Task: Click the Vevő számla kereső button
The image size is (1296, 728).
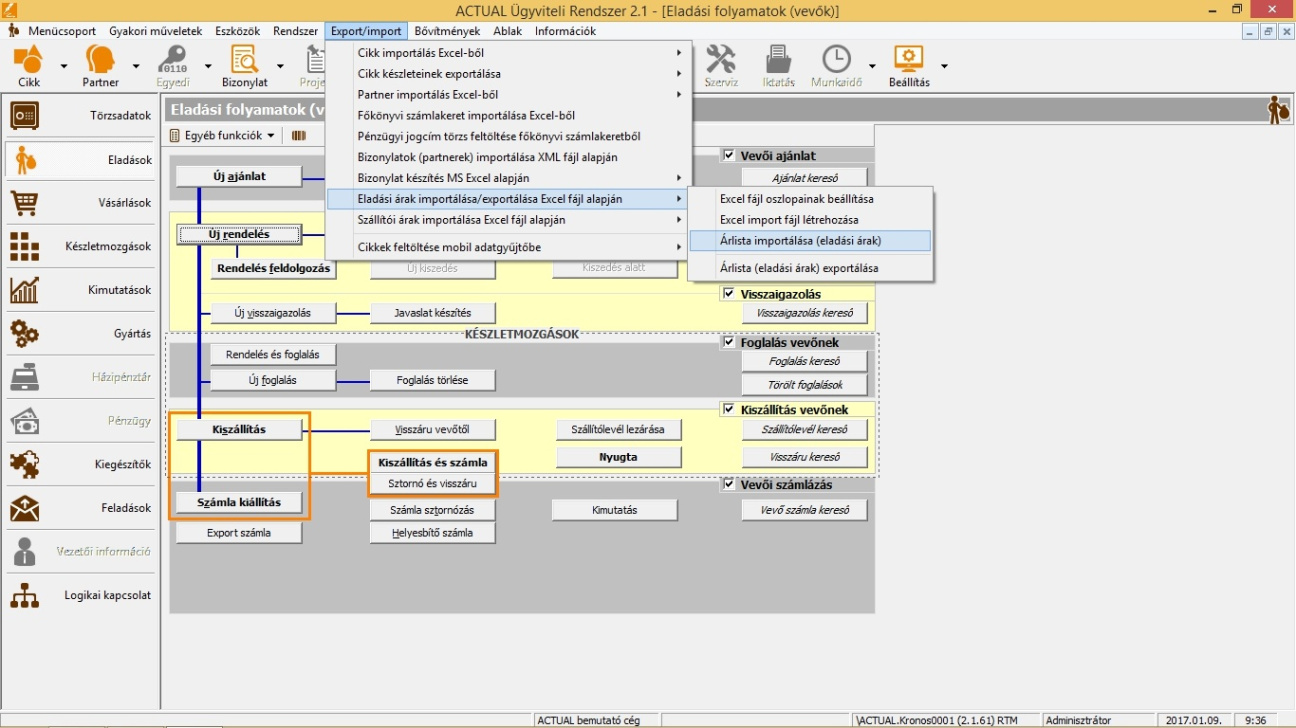Action: [x=804, y=510]
